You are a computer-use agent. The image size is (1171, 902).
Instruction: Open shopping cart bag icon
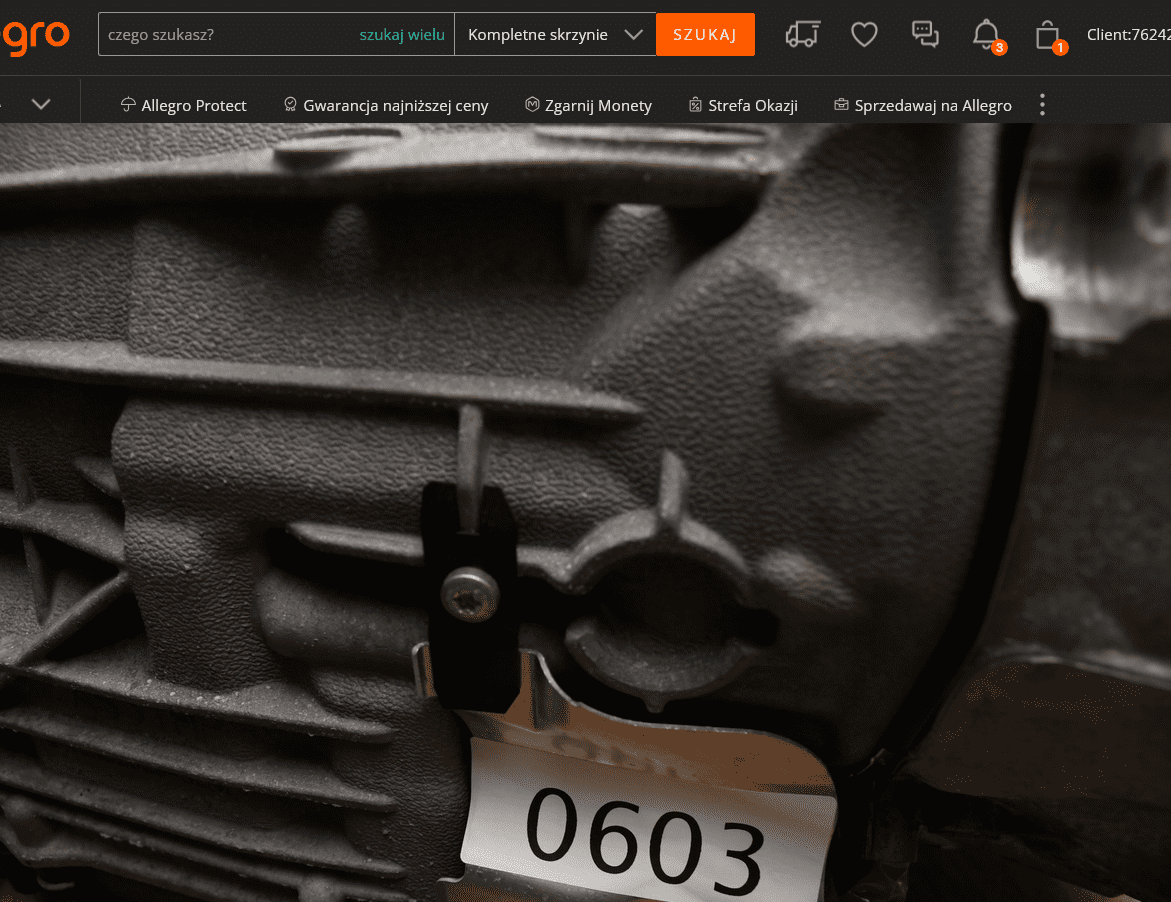pos(1047,35)
